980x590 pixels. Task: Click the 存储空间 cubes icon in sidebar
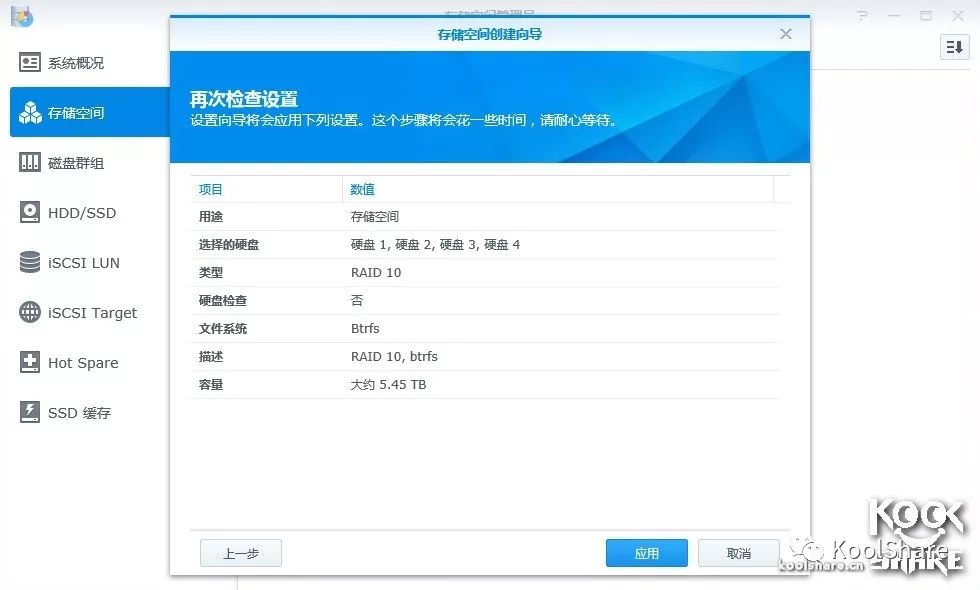click(x=30, y=112)
